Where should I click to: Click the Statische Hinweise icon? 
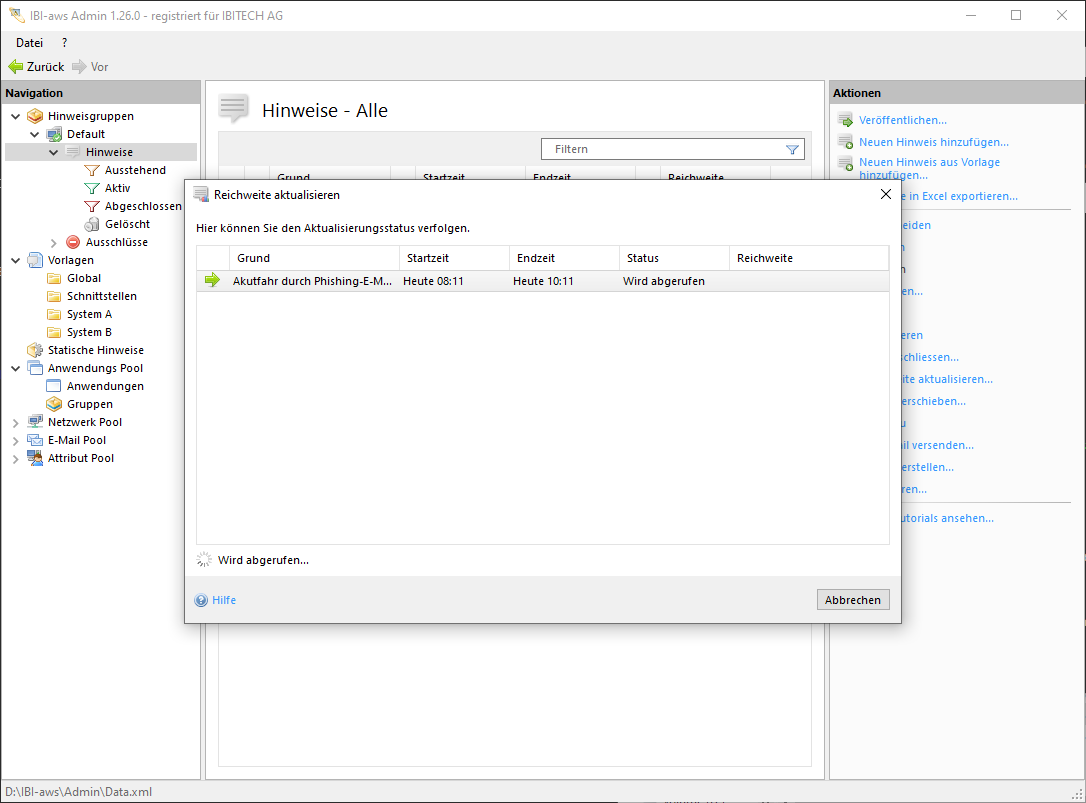(35, 350)
